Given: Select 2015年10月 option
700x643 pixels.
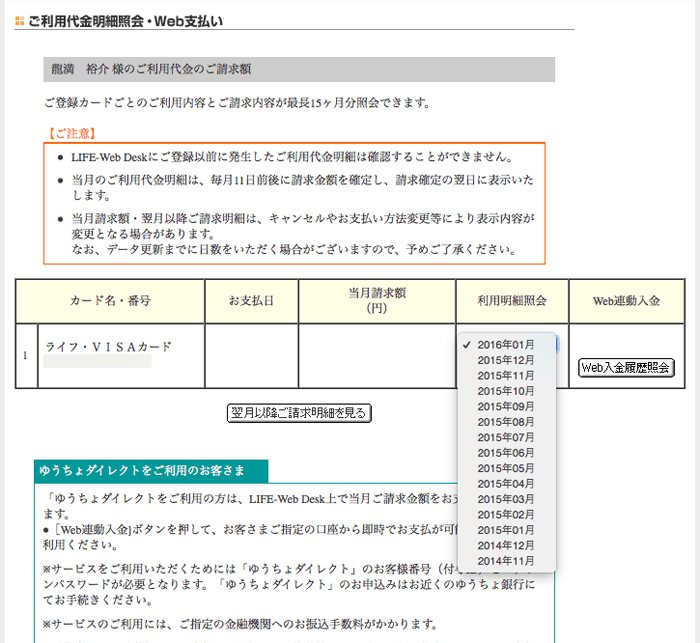Looking at the screenshot, I should tap(506, 391).
